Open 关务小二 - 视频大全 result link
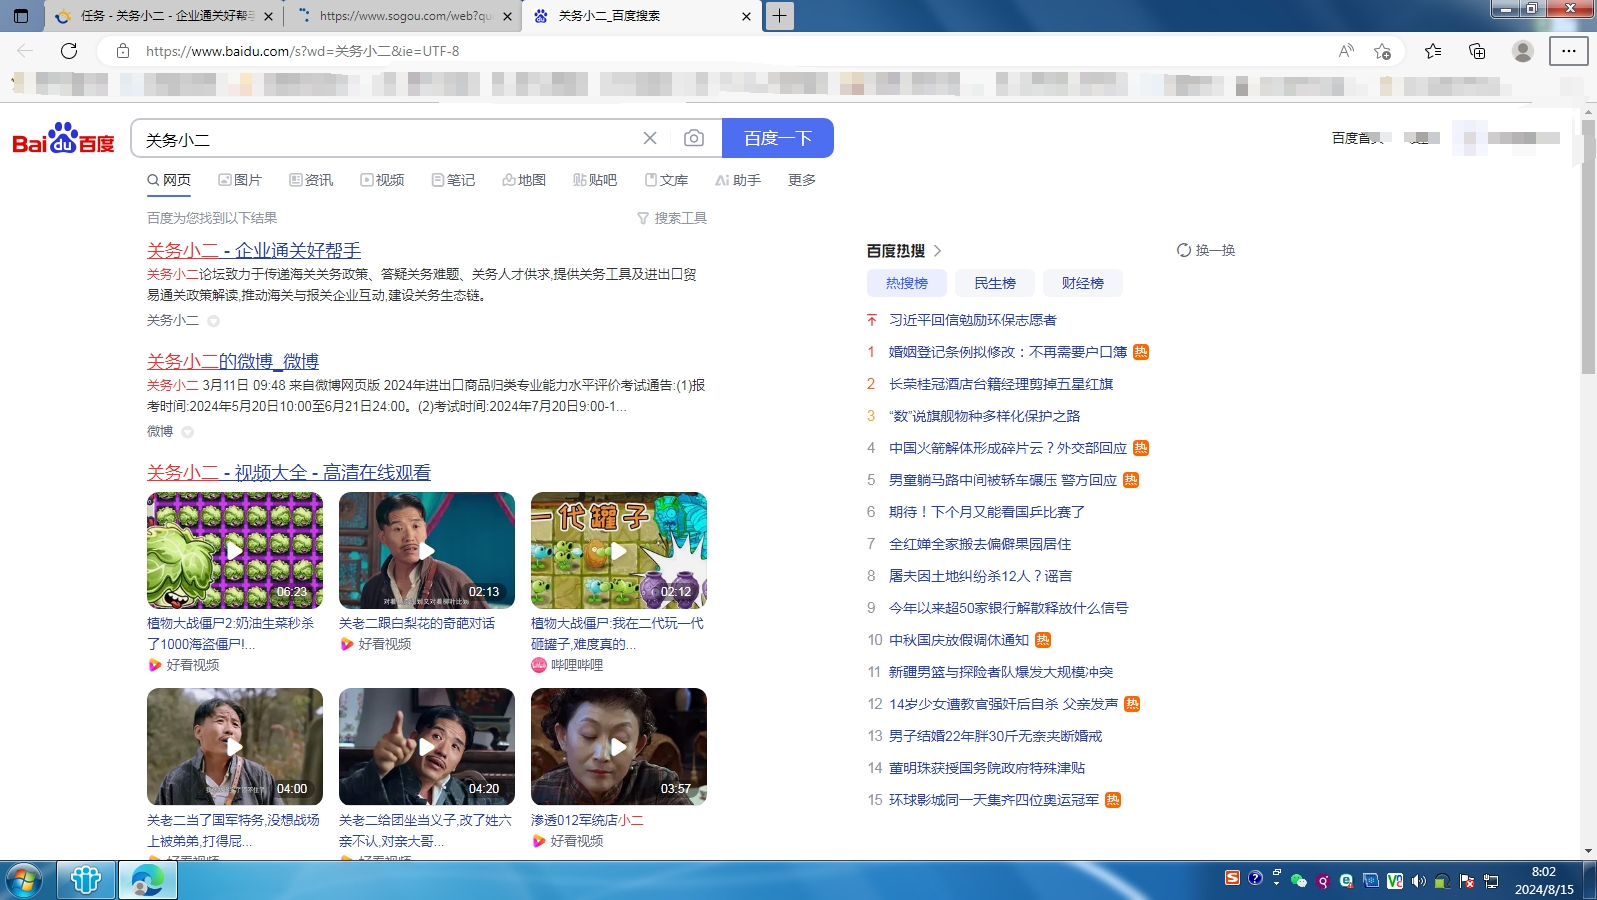 [289, 472]
